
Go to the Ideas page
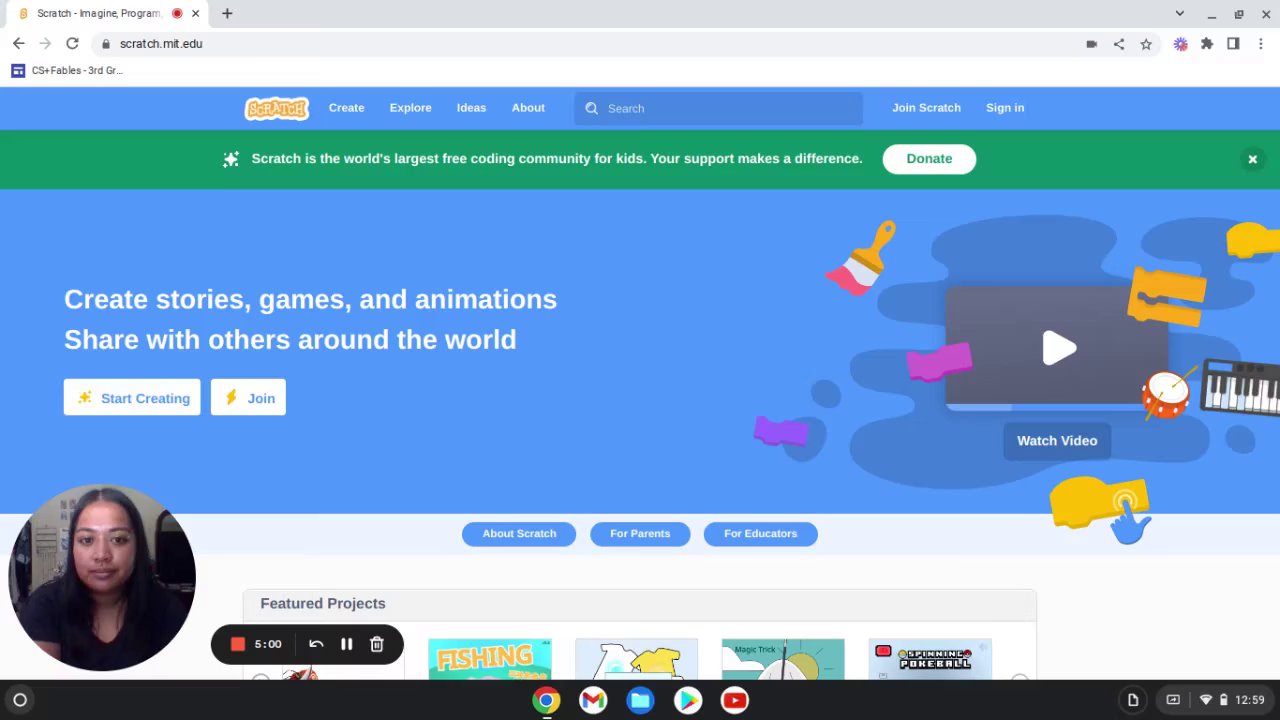click(471, 108)
